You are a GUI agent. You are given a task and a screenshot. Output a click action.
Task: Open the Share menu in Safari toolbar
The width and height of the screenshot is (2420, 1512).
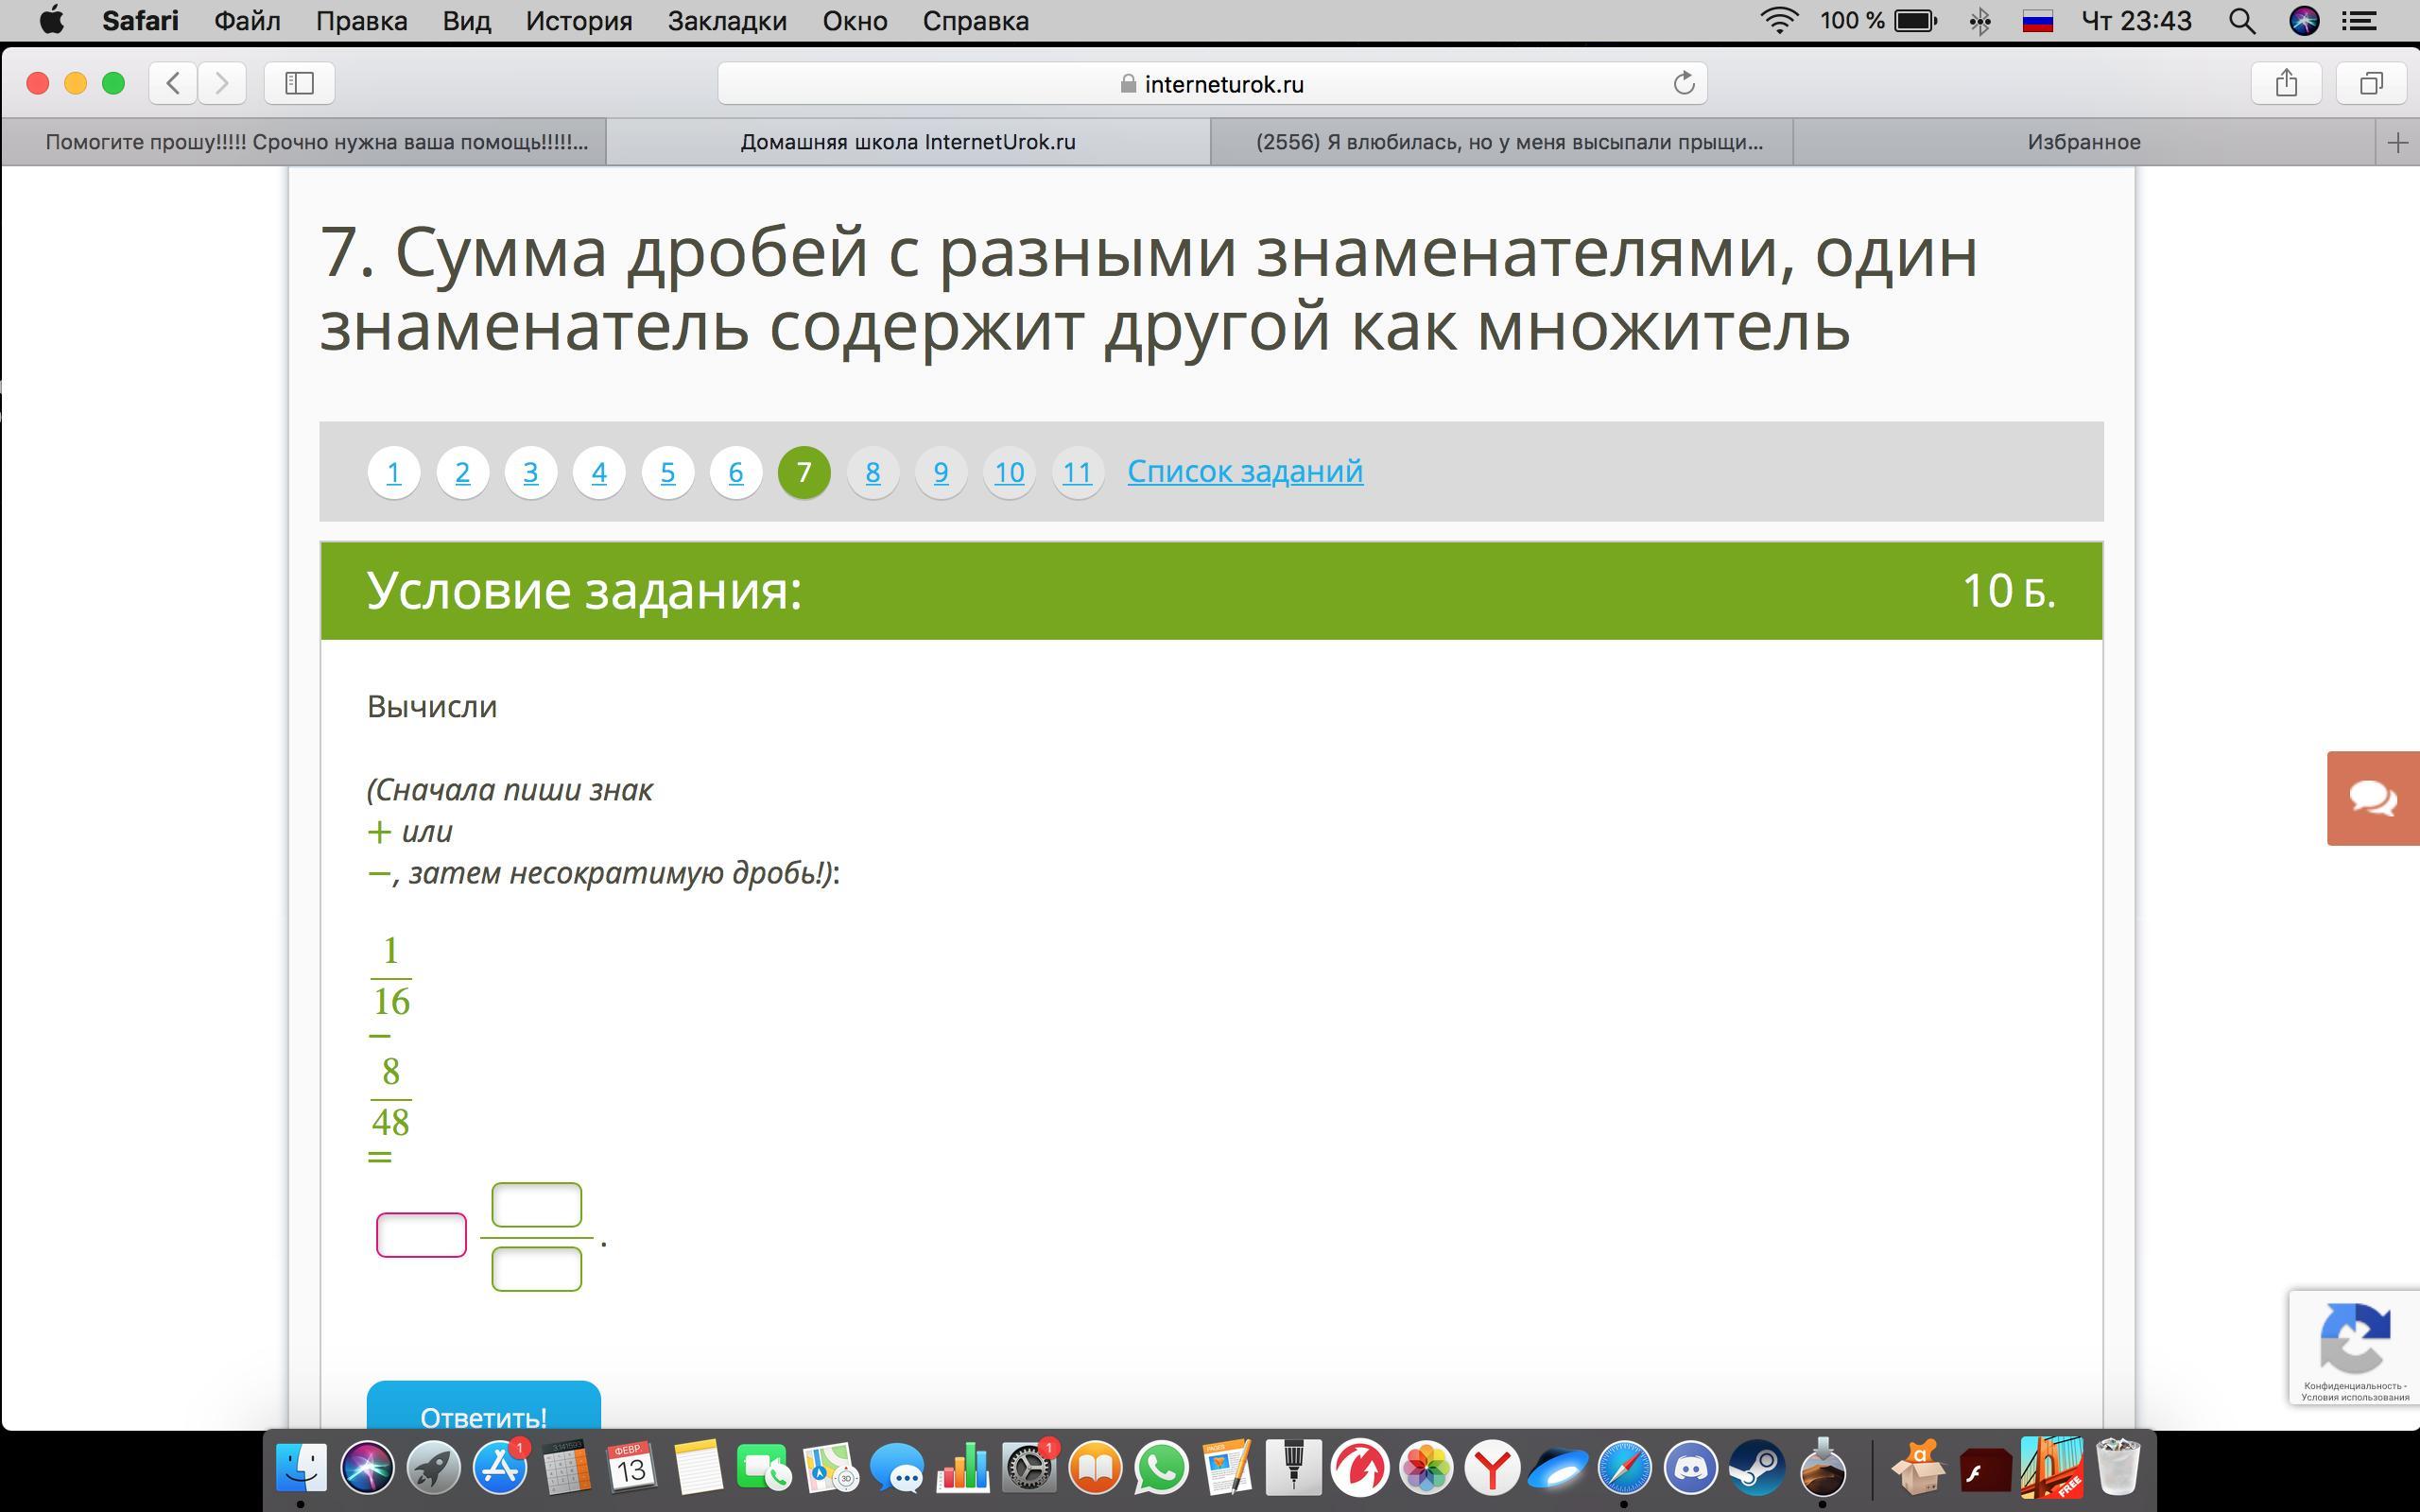pos(2286,83)
